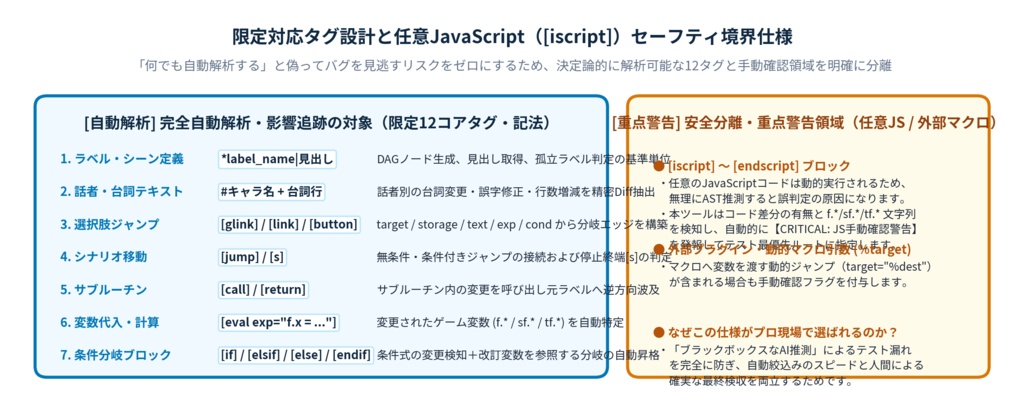
Task: Select row label 3. 選択肢ジャンプ
Action: [110, 225]
